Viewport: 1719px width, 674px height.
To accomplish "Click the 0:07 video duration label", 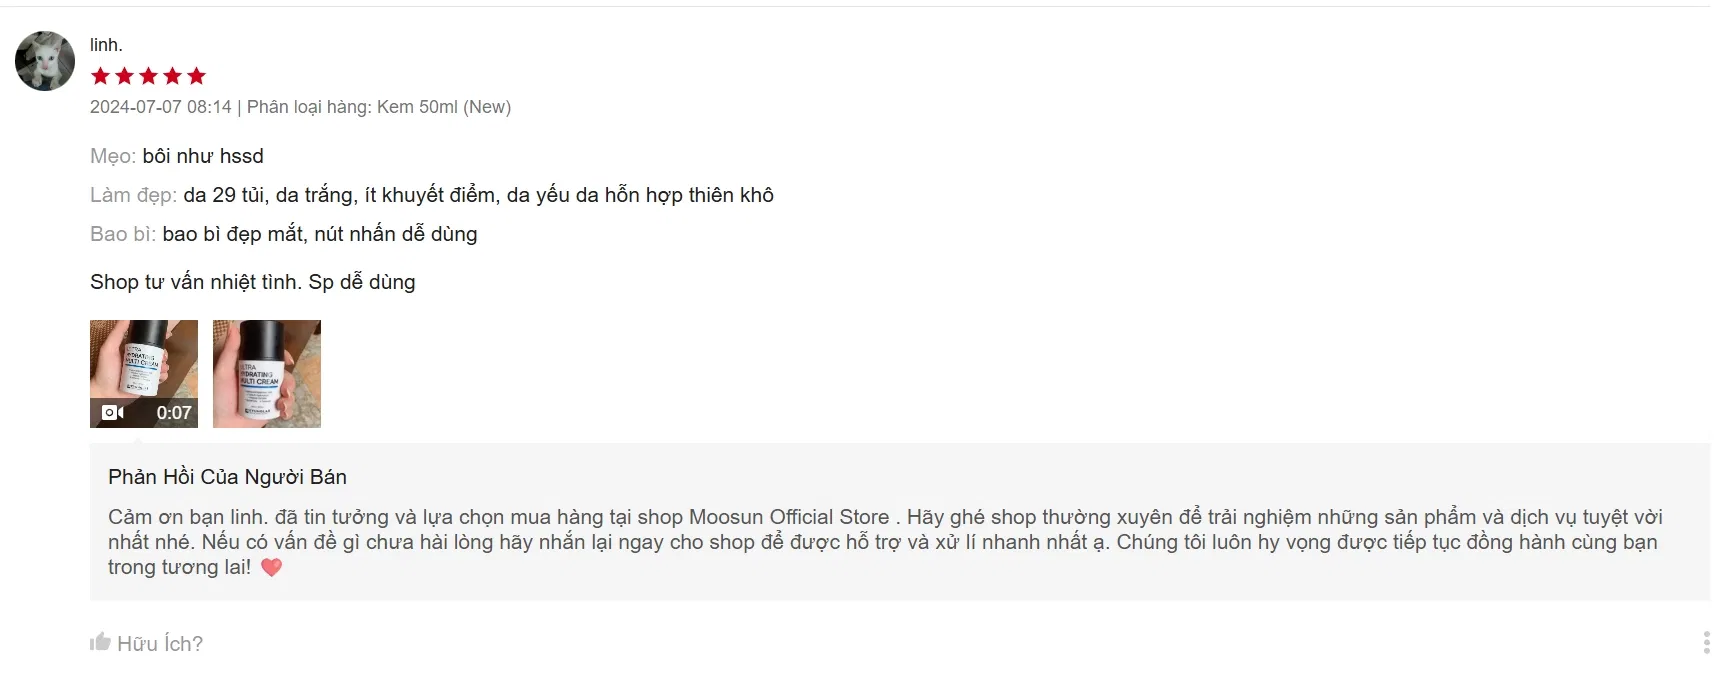I will (174, 413).
